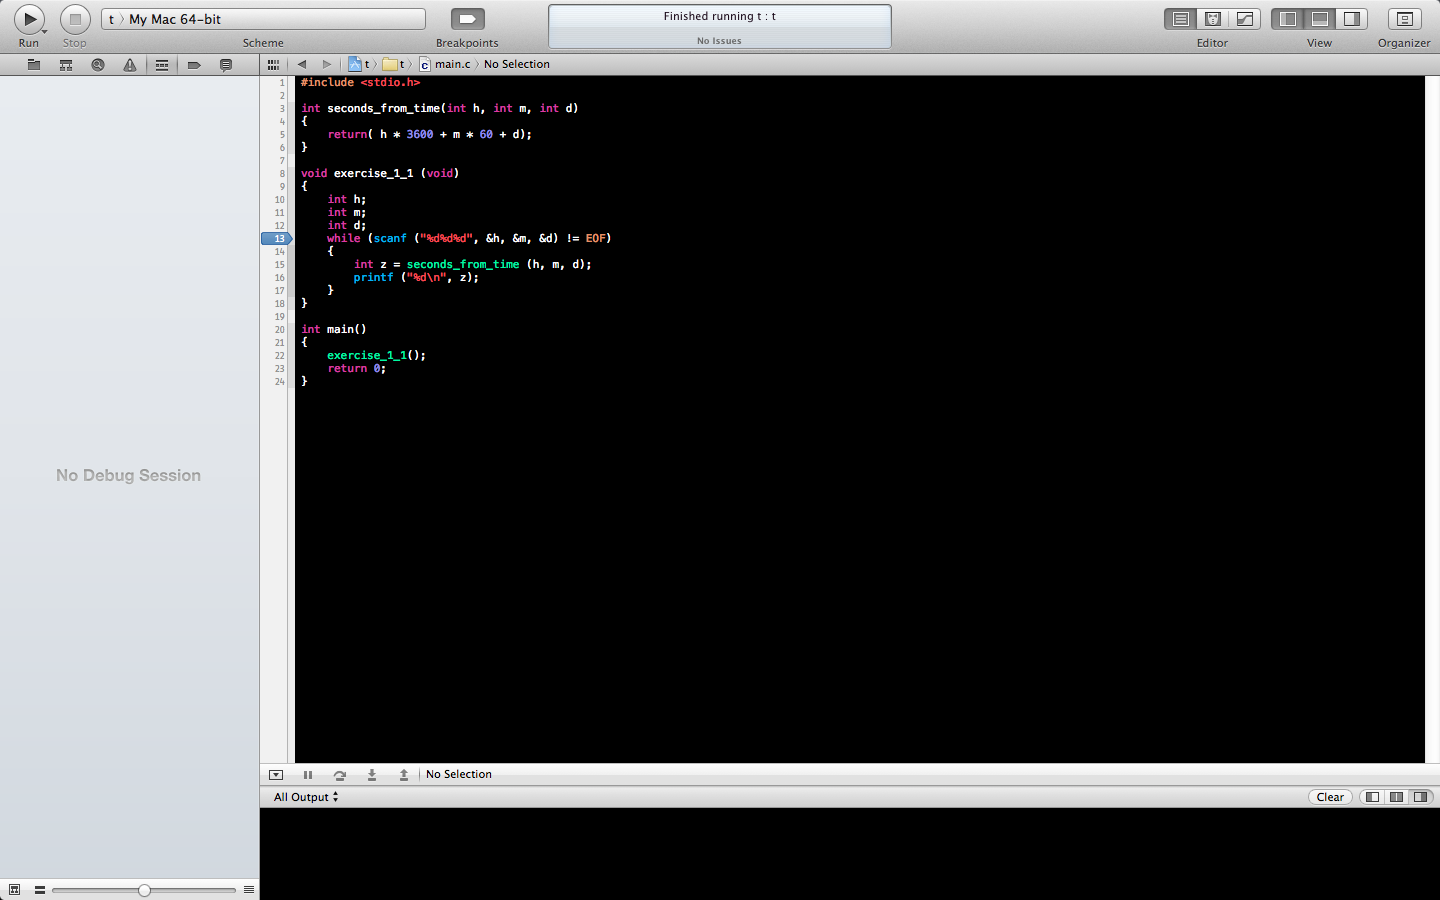The image size is (1440, 900).
Task: Go back in editor history
Action: (x=302, y=64)
